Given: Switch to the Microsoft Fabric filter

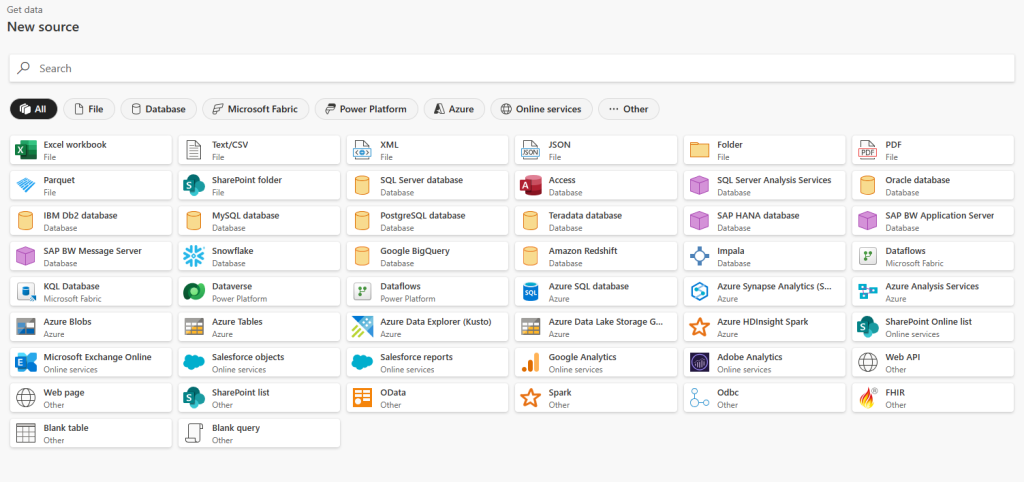Looking at the screenshot, I should pyautogui.click(x=255, y=109).
